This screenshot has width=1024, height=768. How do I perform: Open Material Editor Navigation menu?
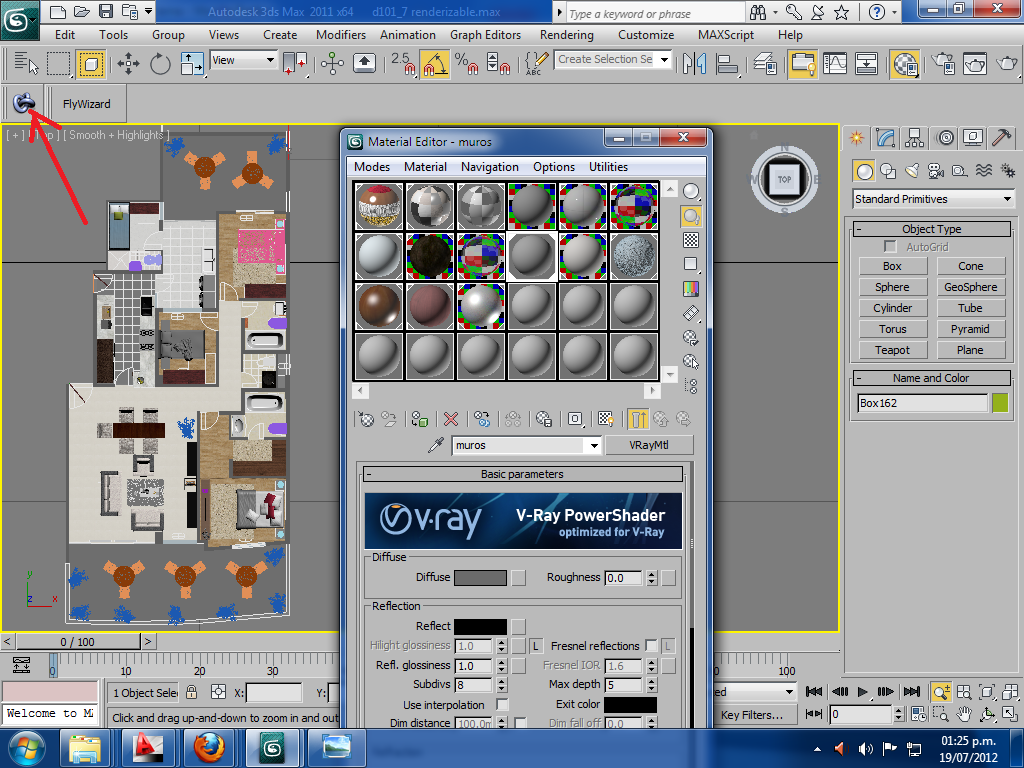489,167
